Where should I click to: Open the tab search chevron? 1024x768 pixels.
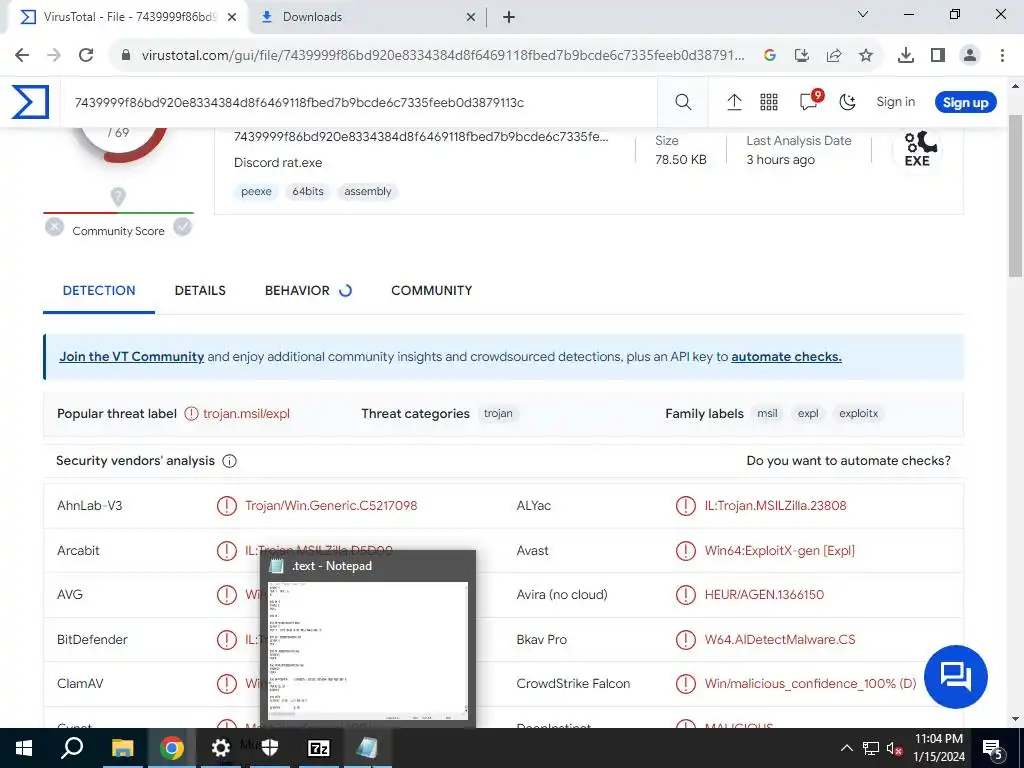[863, 14]
